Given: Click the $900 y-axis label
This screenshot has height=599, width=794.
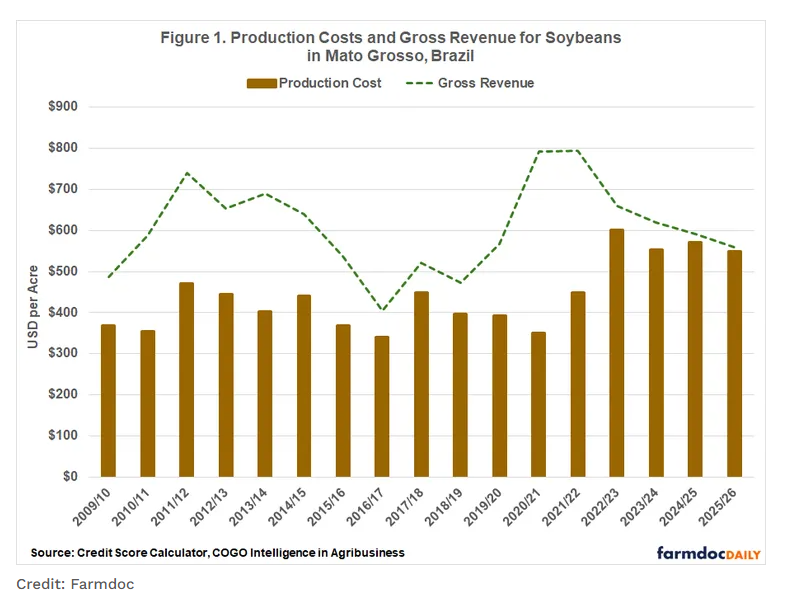Looking at the screenshot, I should click(70, 106).
